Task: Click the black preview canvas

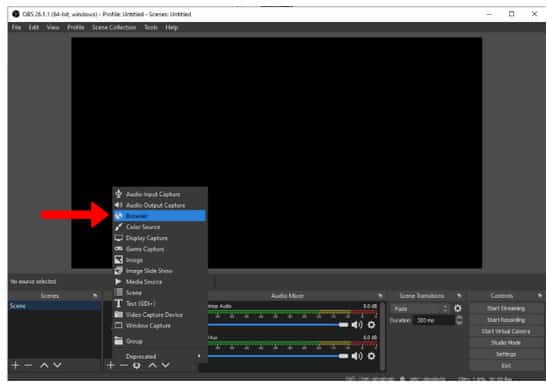Action: 277,152
